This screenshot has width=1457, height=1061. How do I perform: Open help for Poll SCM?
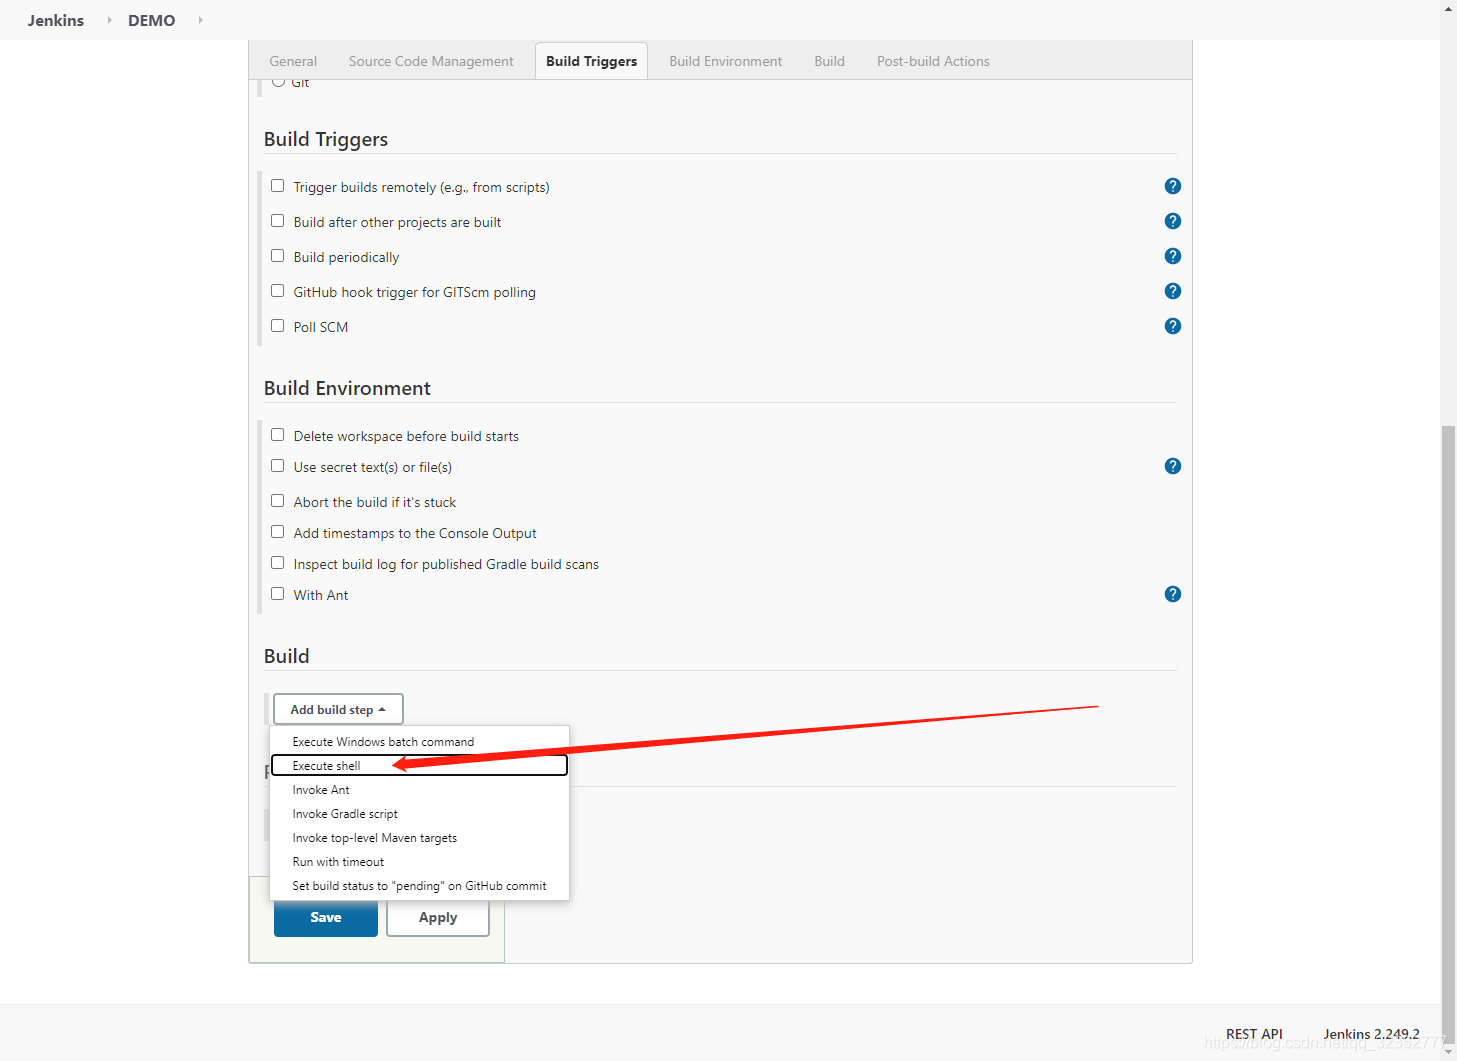(1173, 326)
